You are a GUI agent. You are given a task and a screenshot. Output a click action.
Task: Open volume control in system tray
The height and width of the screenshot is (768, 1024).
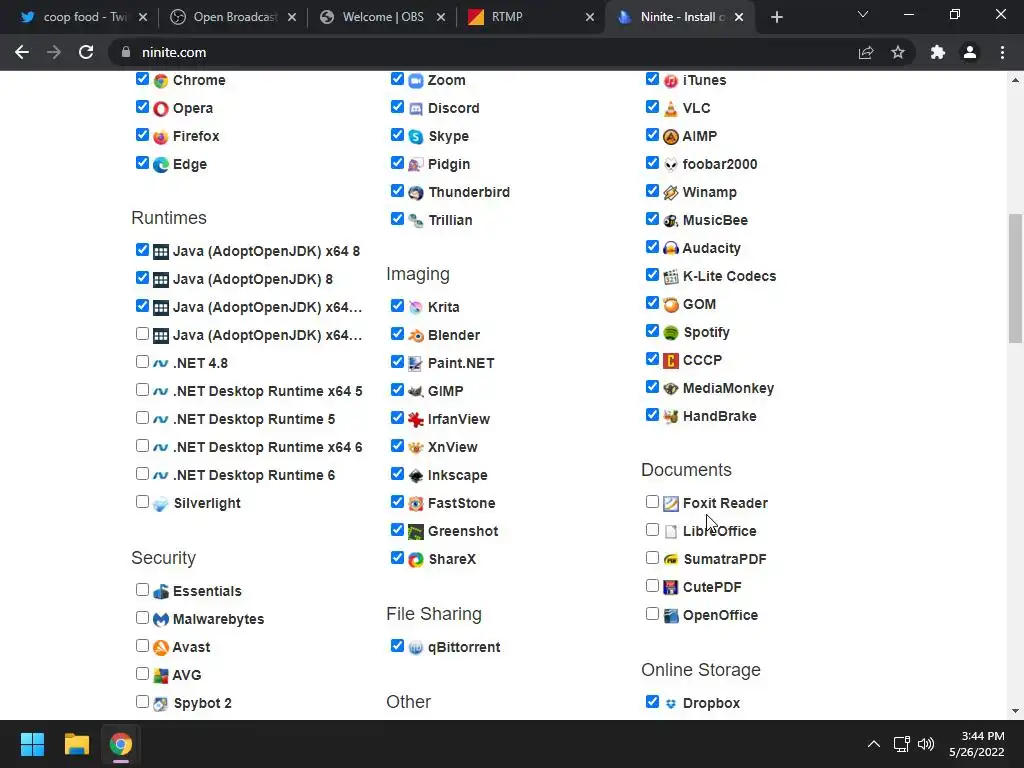tap(926, 744)
